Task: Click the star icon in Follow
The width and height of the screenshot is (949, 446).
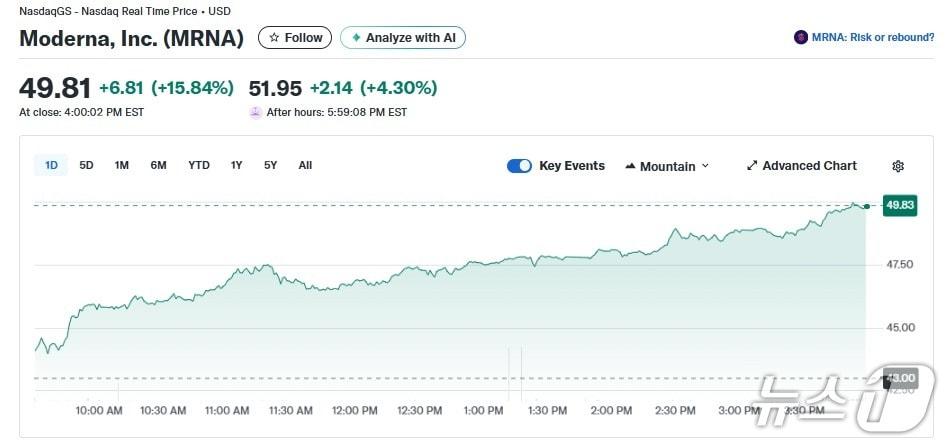Action: tap(274, 38)
